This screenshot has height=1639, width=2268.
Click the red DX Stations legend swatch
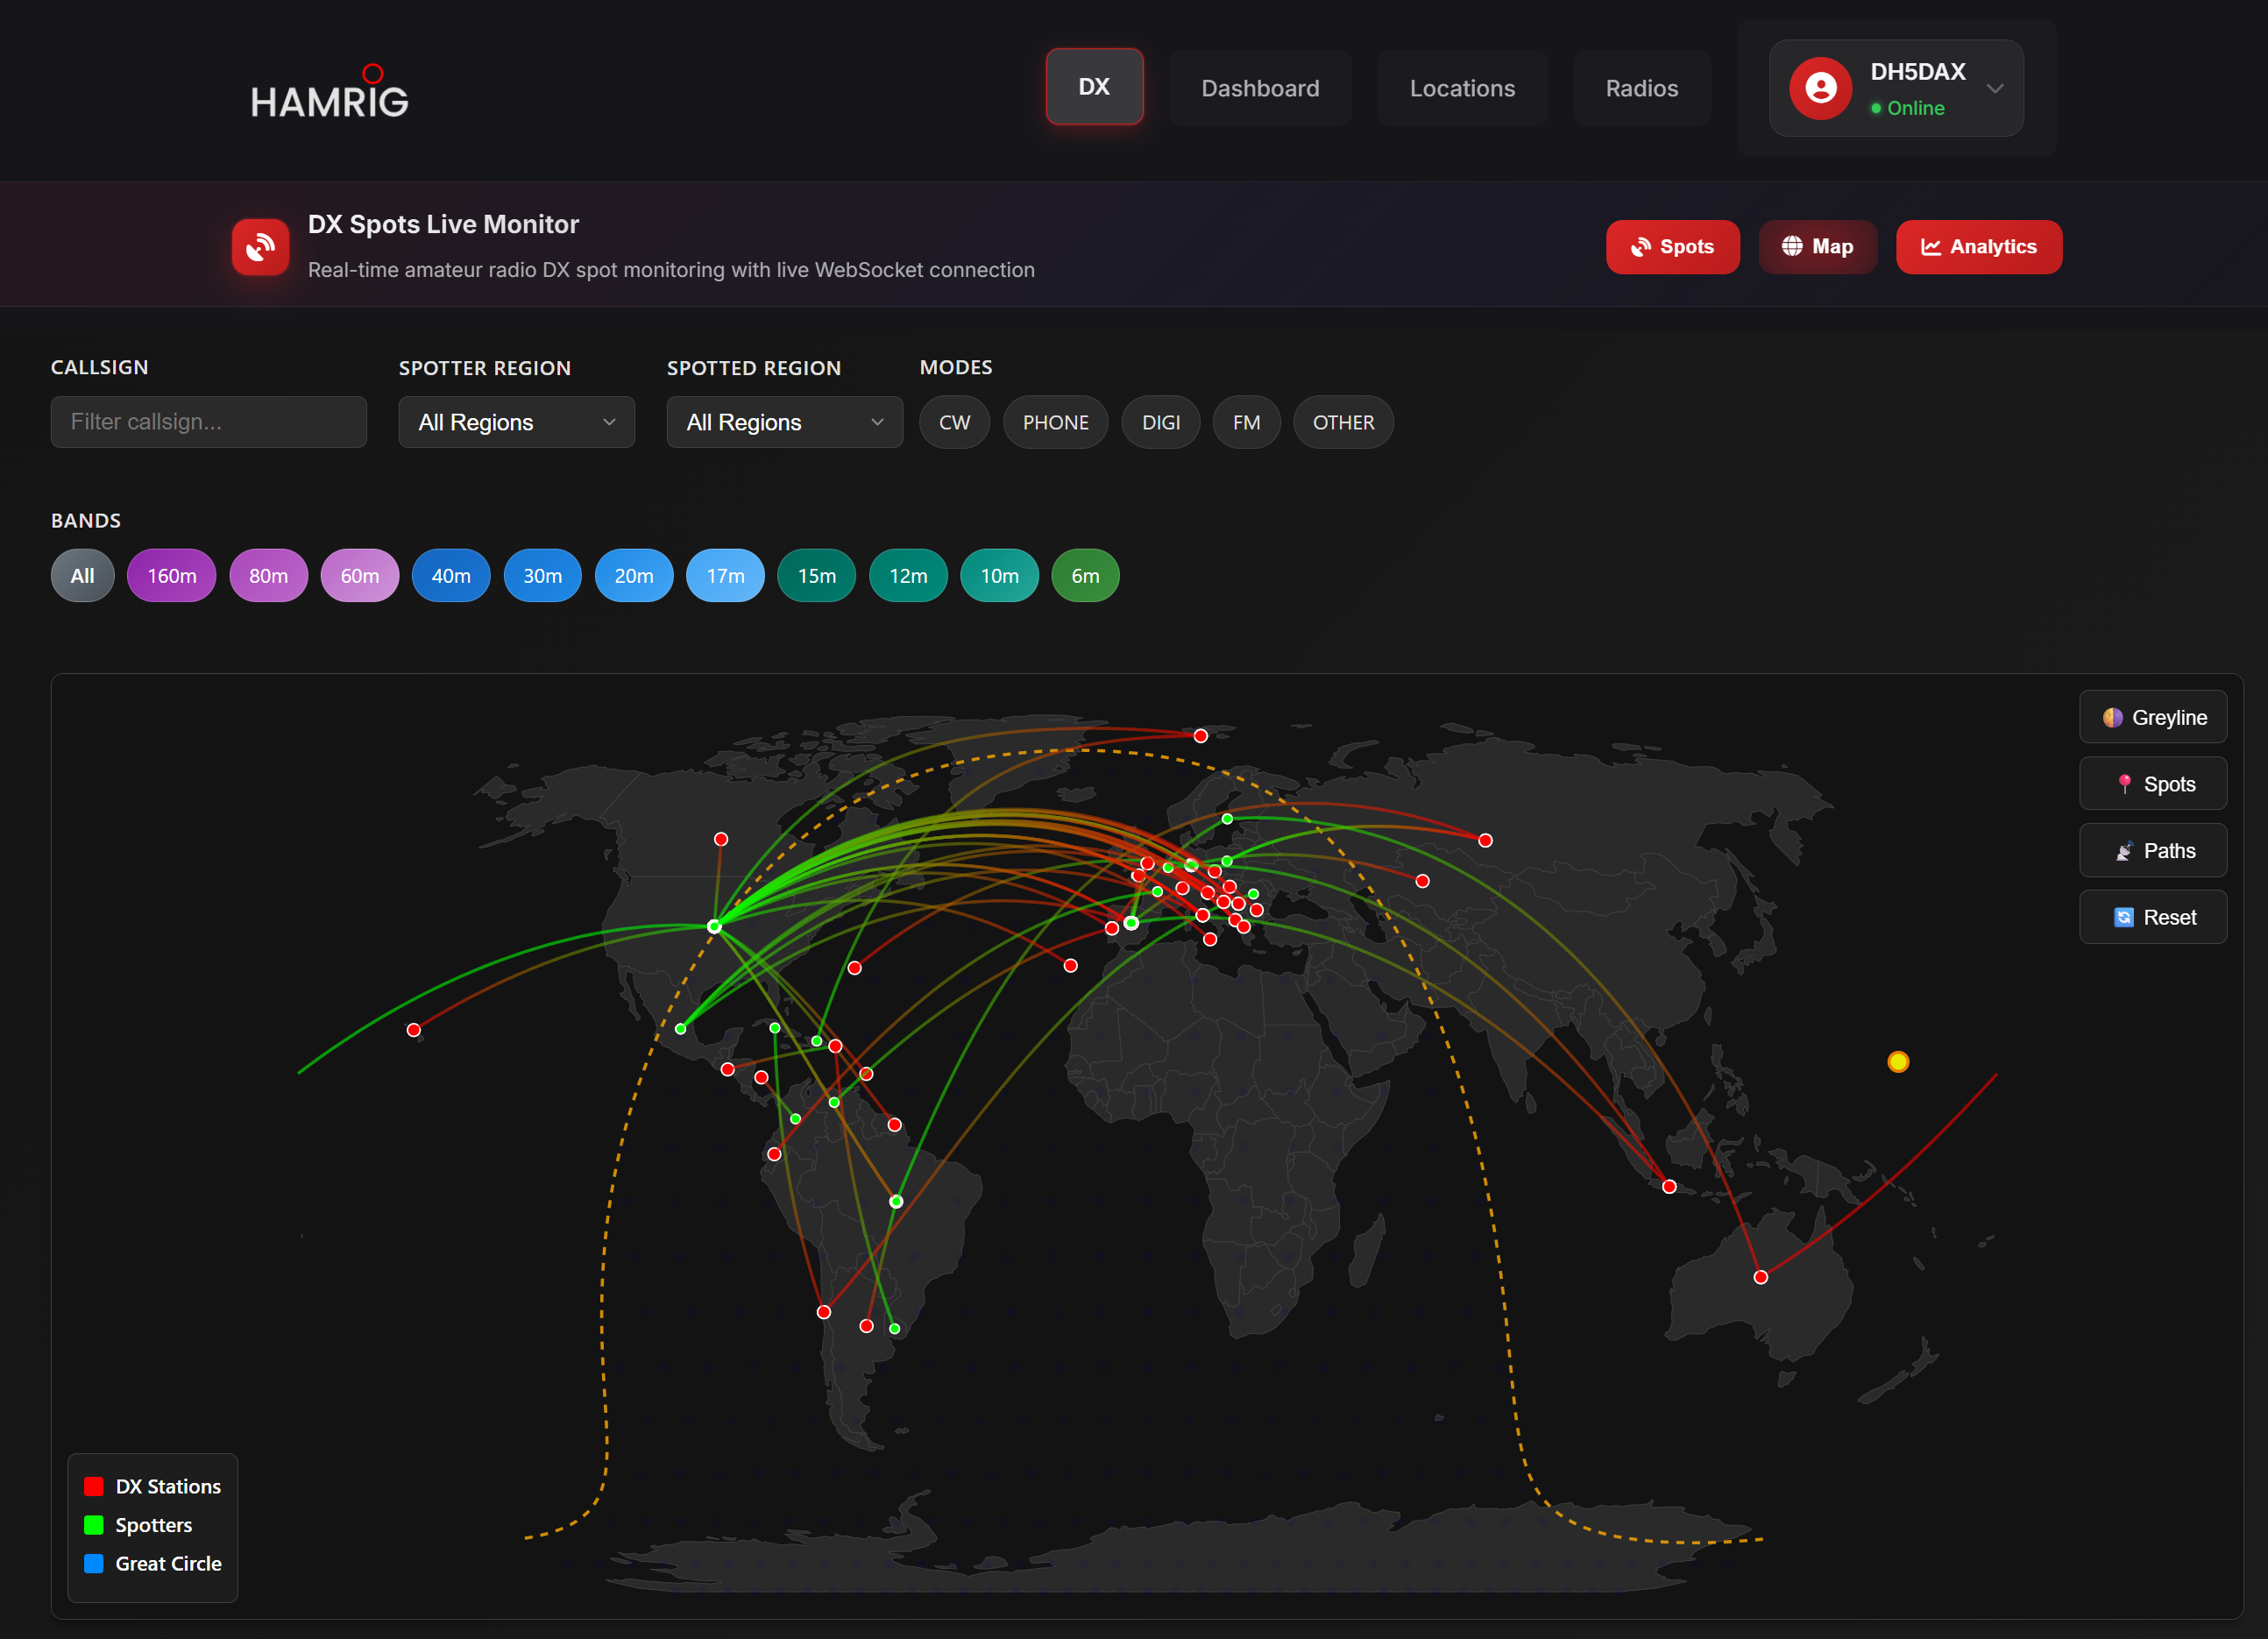(x=94, y=1487)
